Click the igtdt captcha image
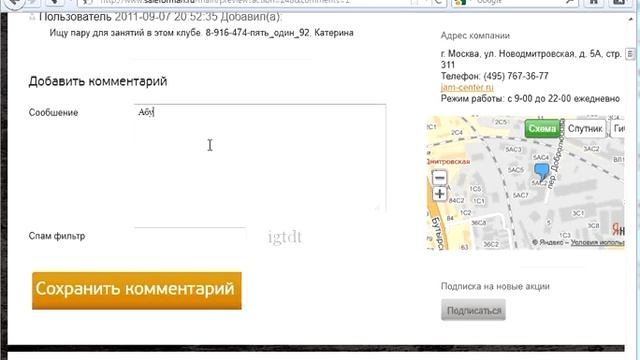 (285, 237)
